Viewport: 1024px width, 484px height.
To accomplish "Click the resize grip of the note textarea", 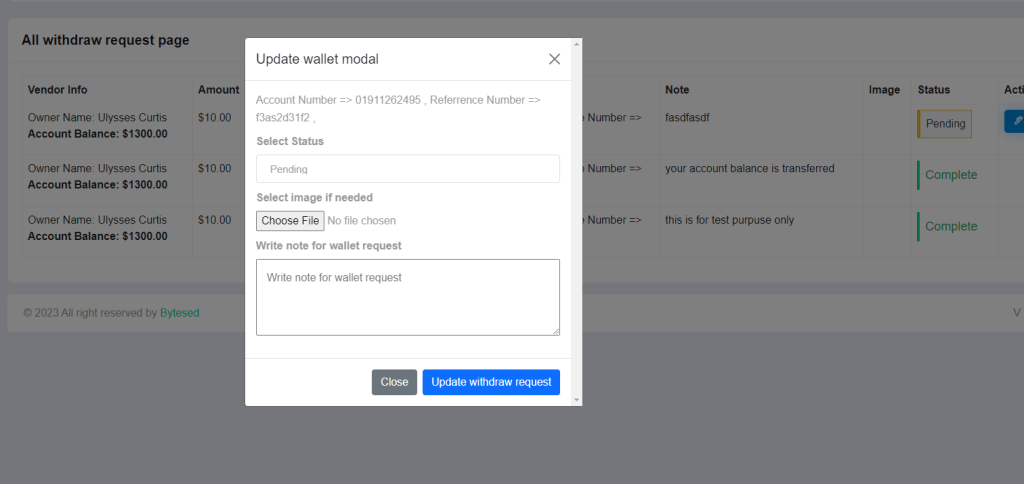I will coord(556,332).
